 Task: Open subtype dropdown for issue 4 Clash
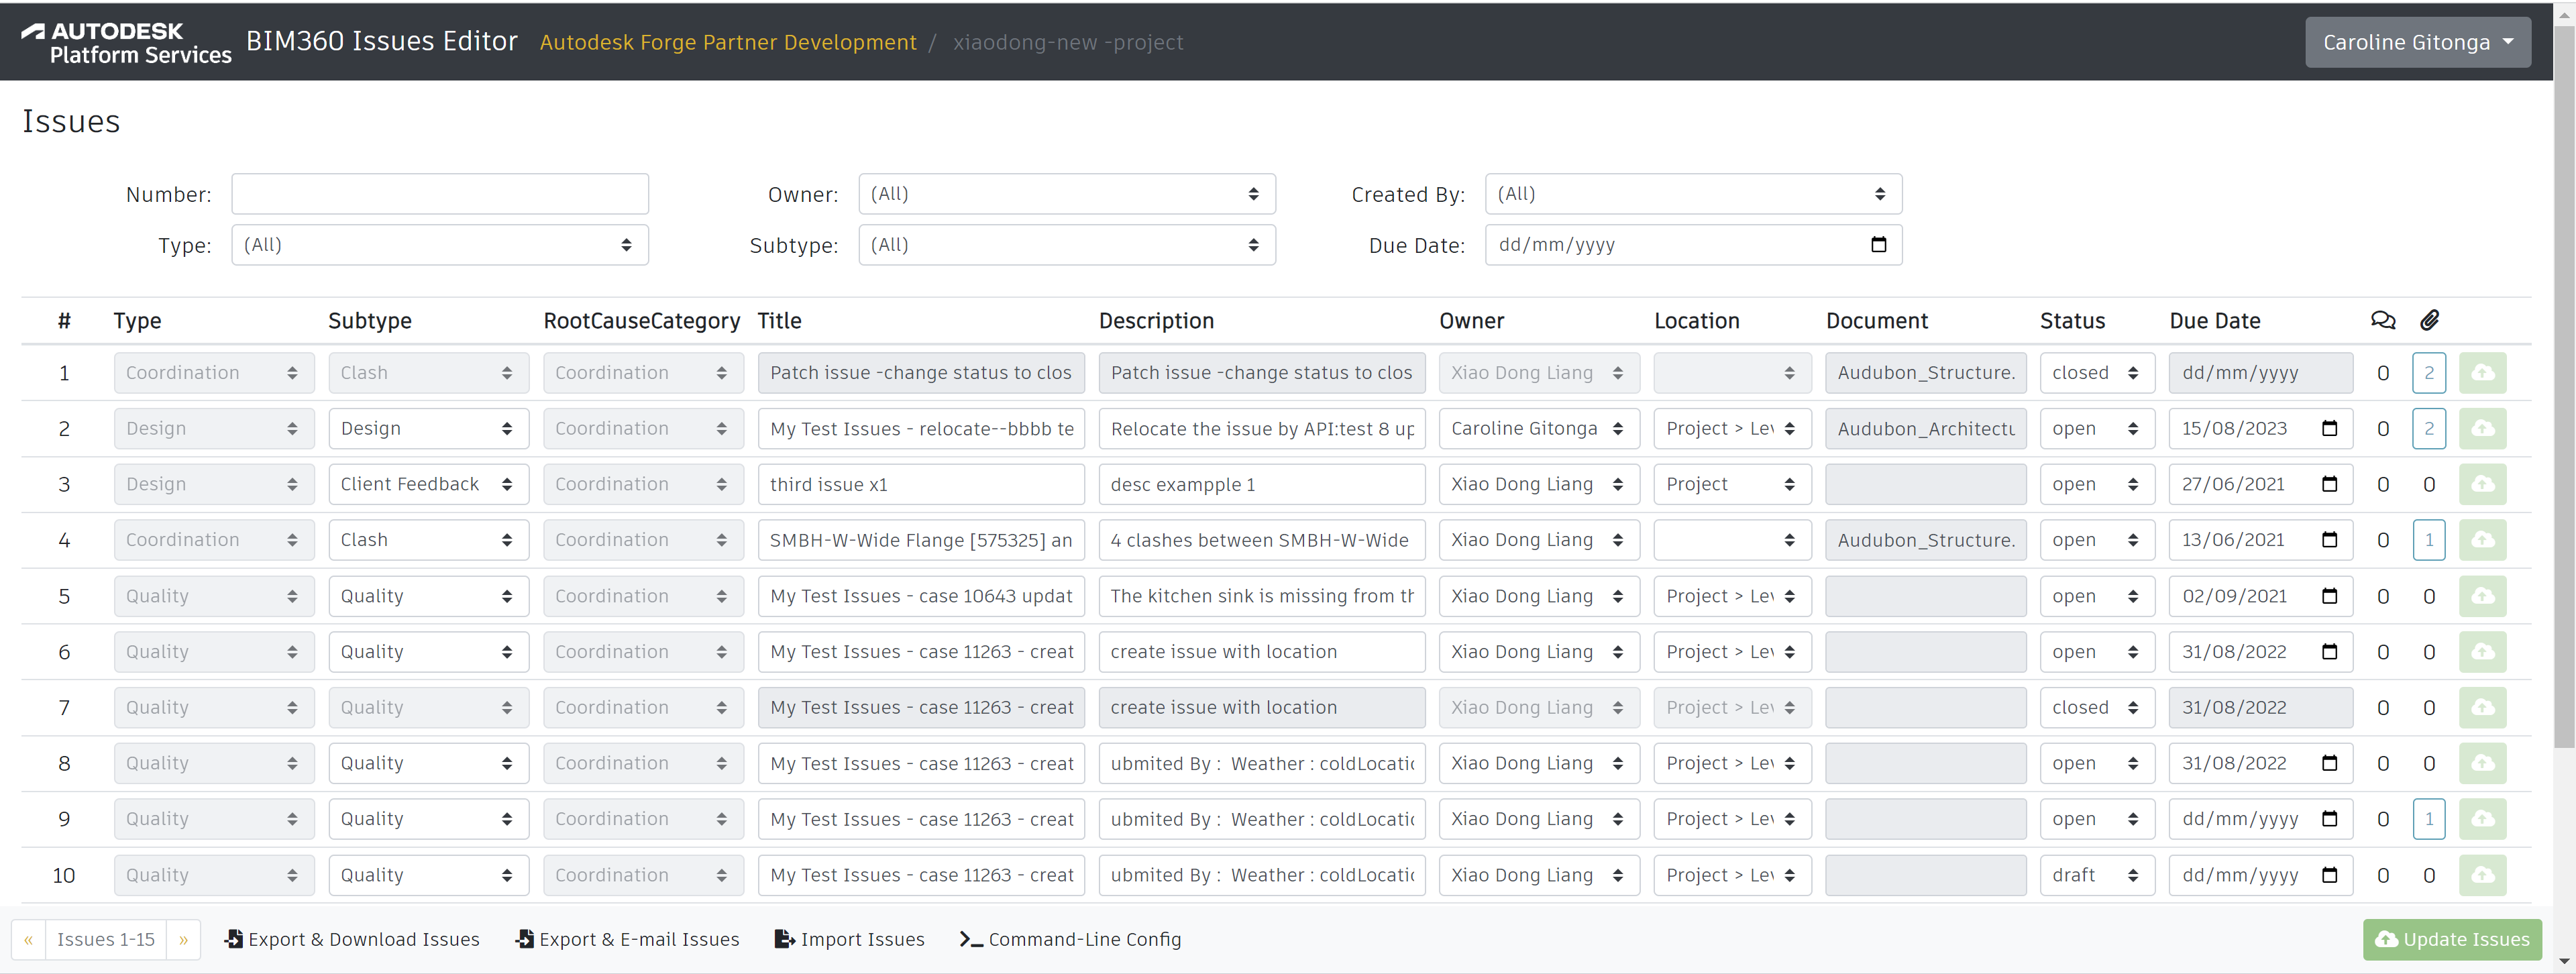[x=428, y=540]
